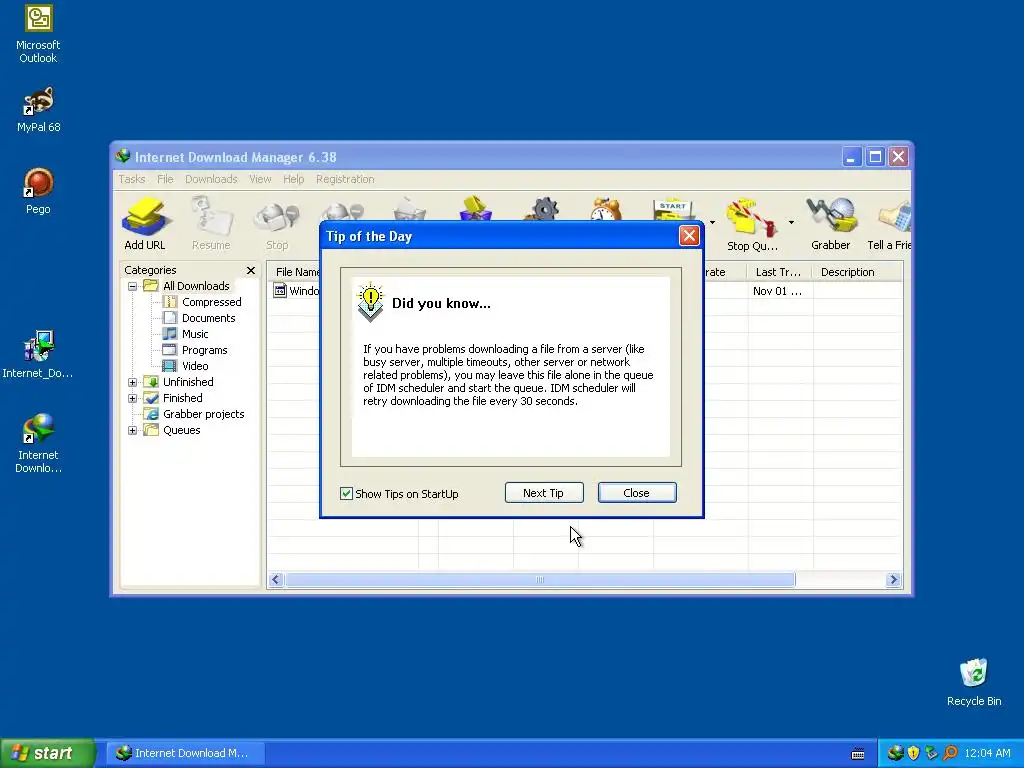Click the Resume toolbar icon
Viewport: 1024px width, 768px height.
pyautogui.click(x=211, y=223)
